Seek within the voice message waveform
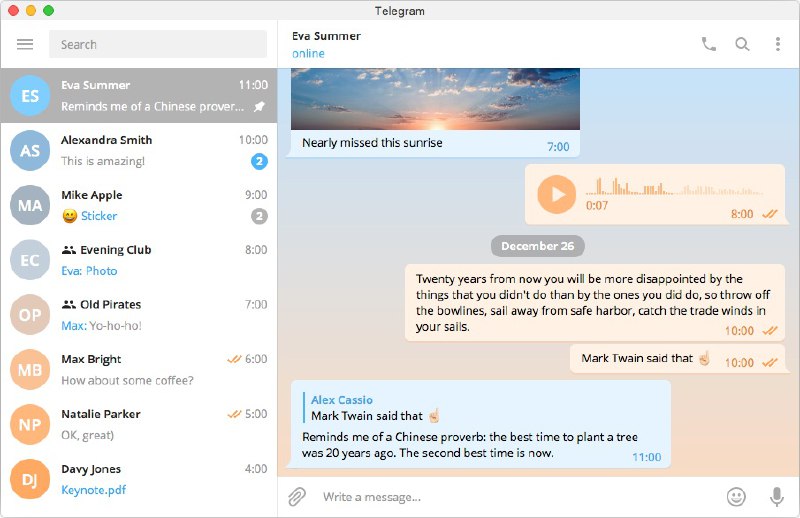This screenshot has height=518, width=800. (x=673, y=187)
